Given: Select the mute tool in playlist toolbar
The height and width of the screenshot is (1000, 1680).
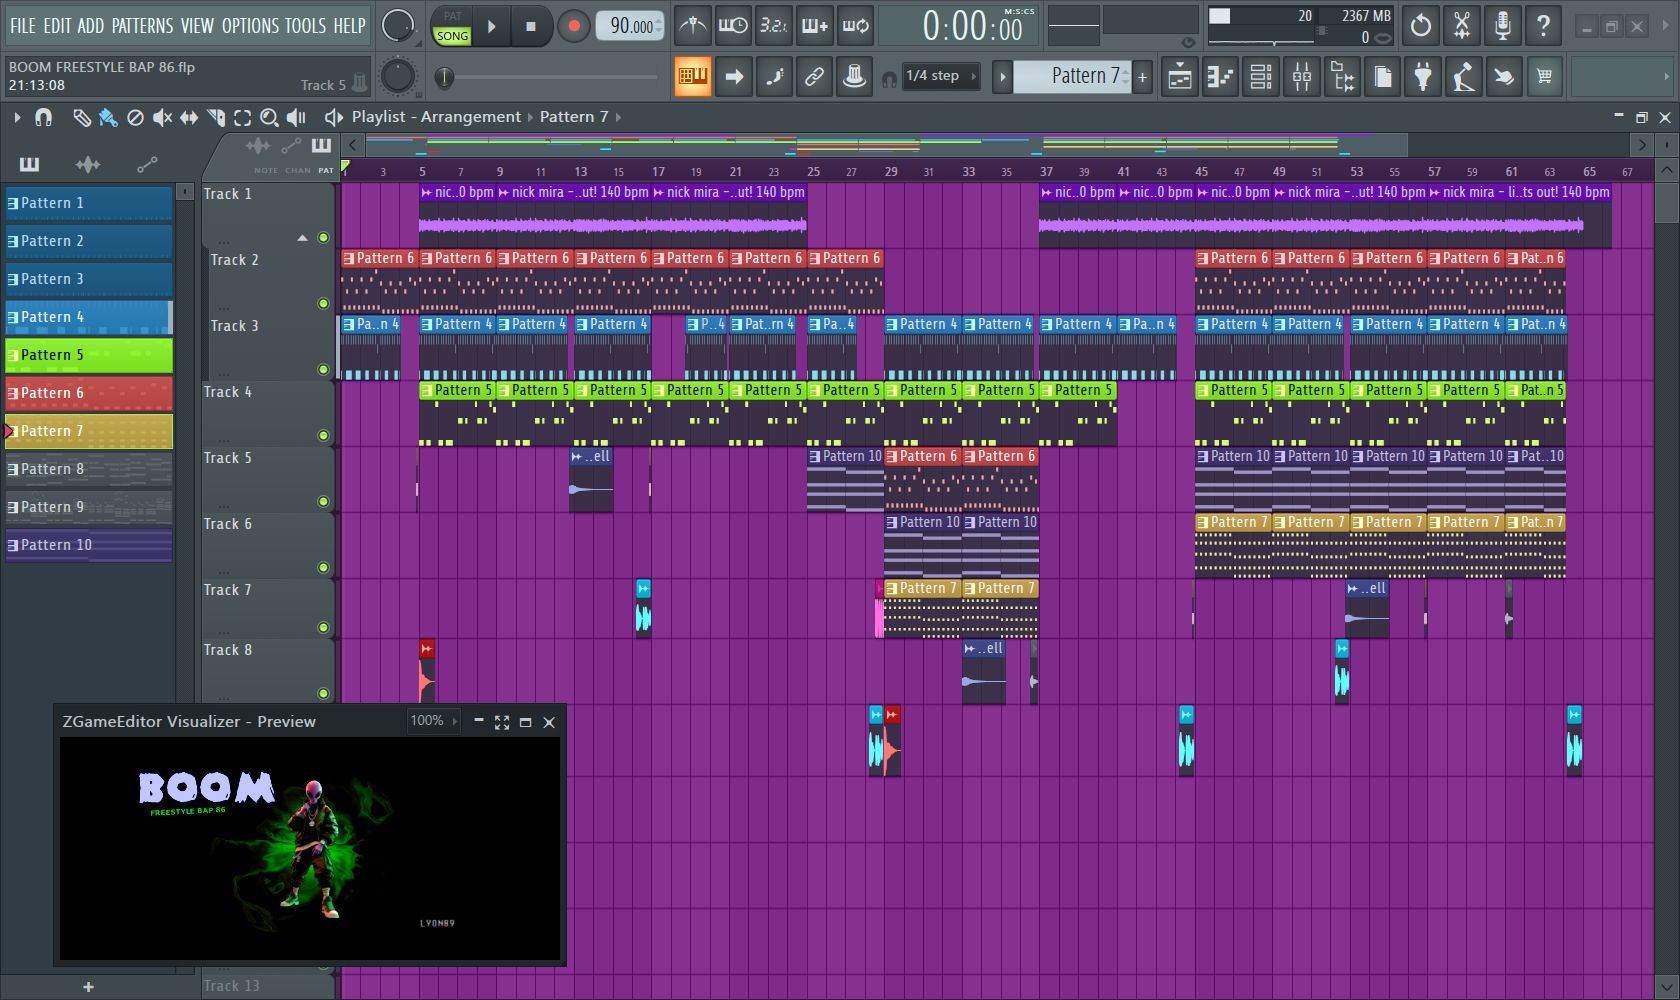Looking at the screenshot, I should pyautogui.click(x=162, y=118).
